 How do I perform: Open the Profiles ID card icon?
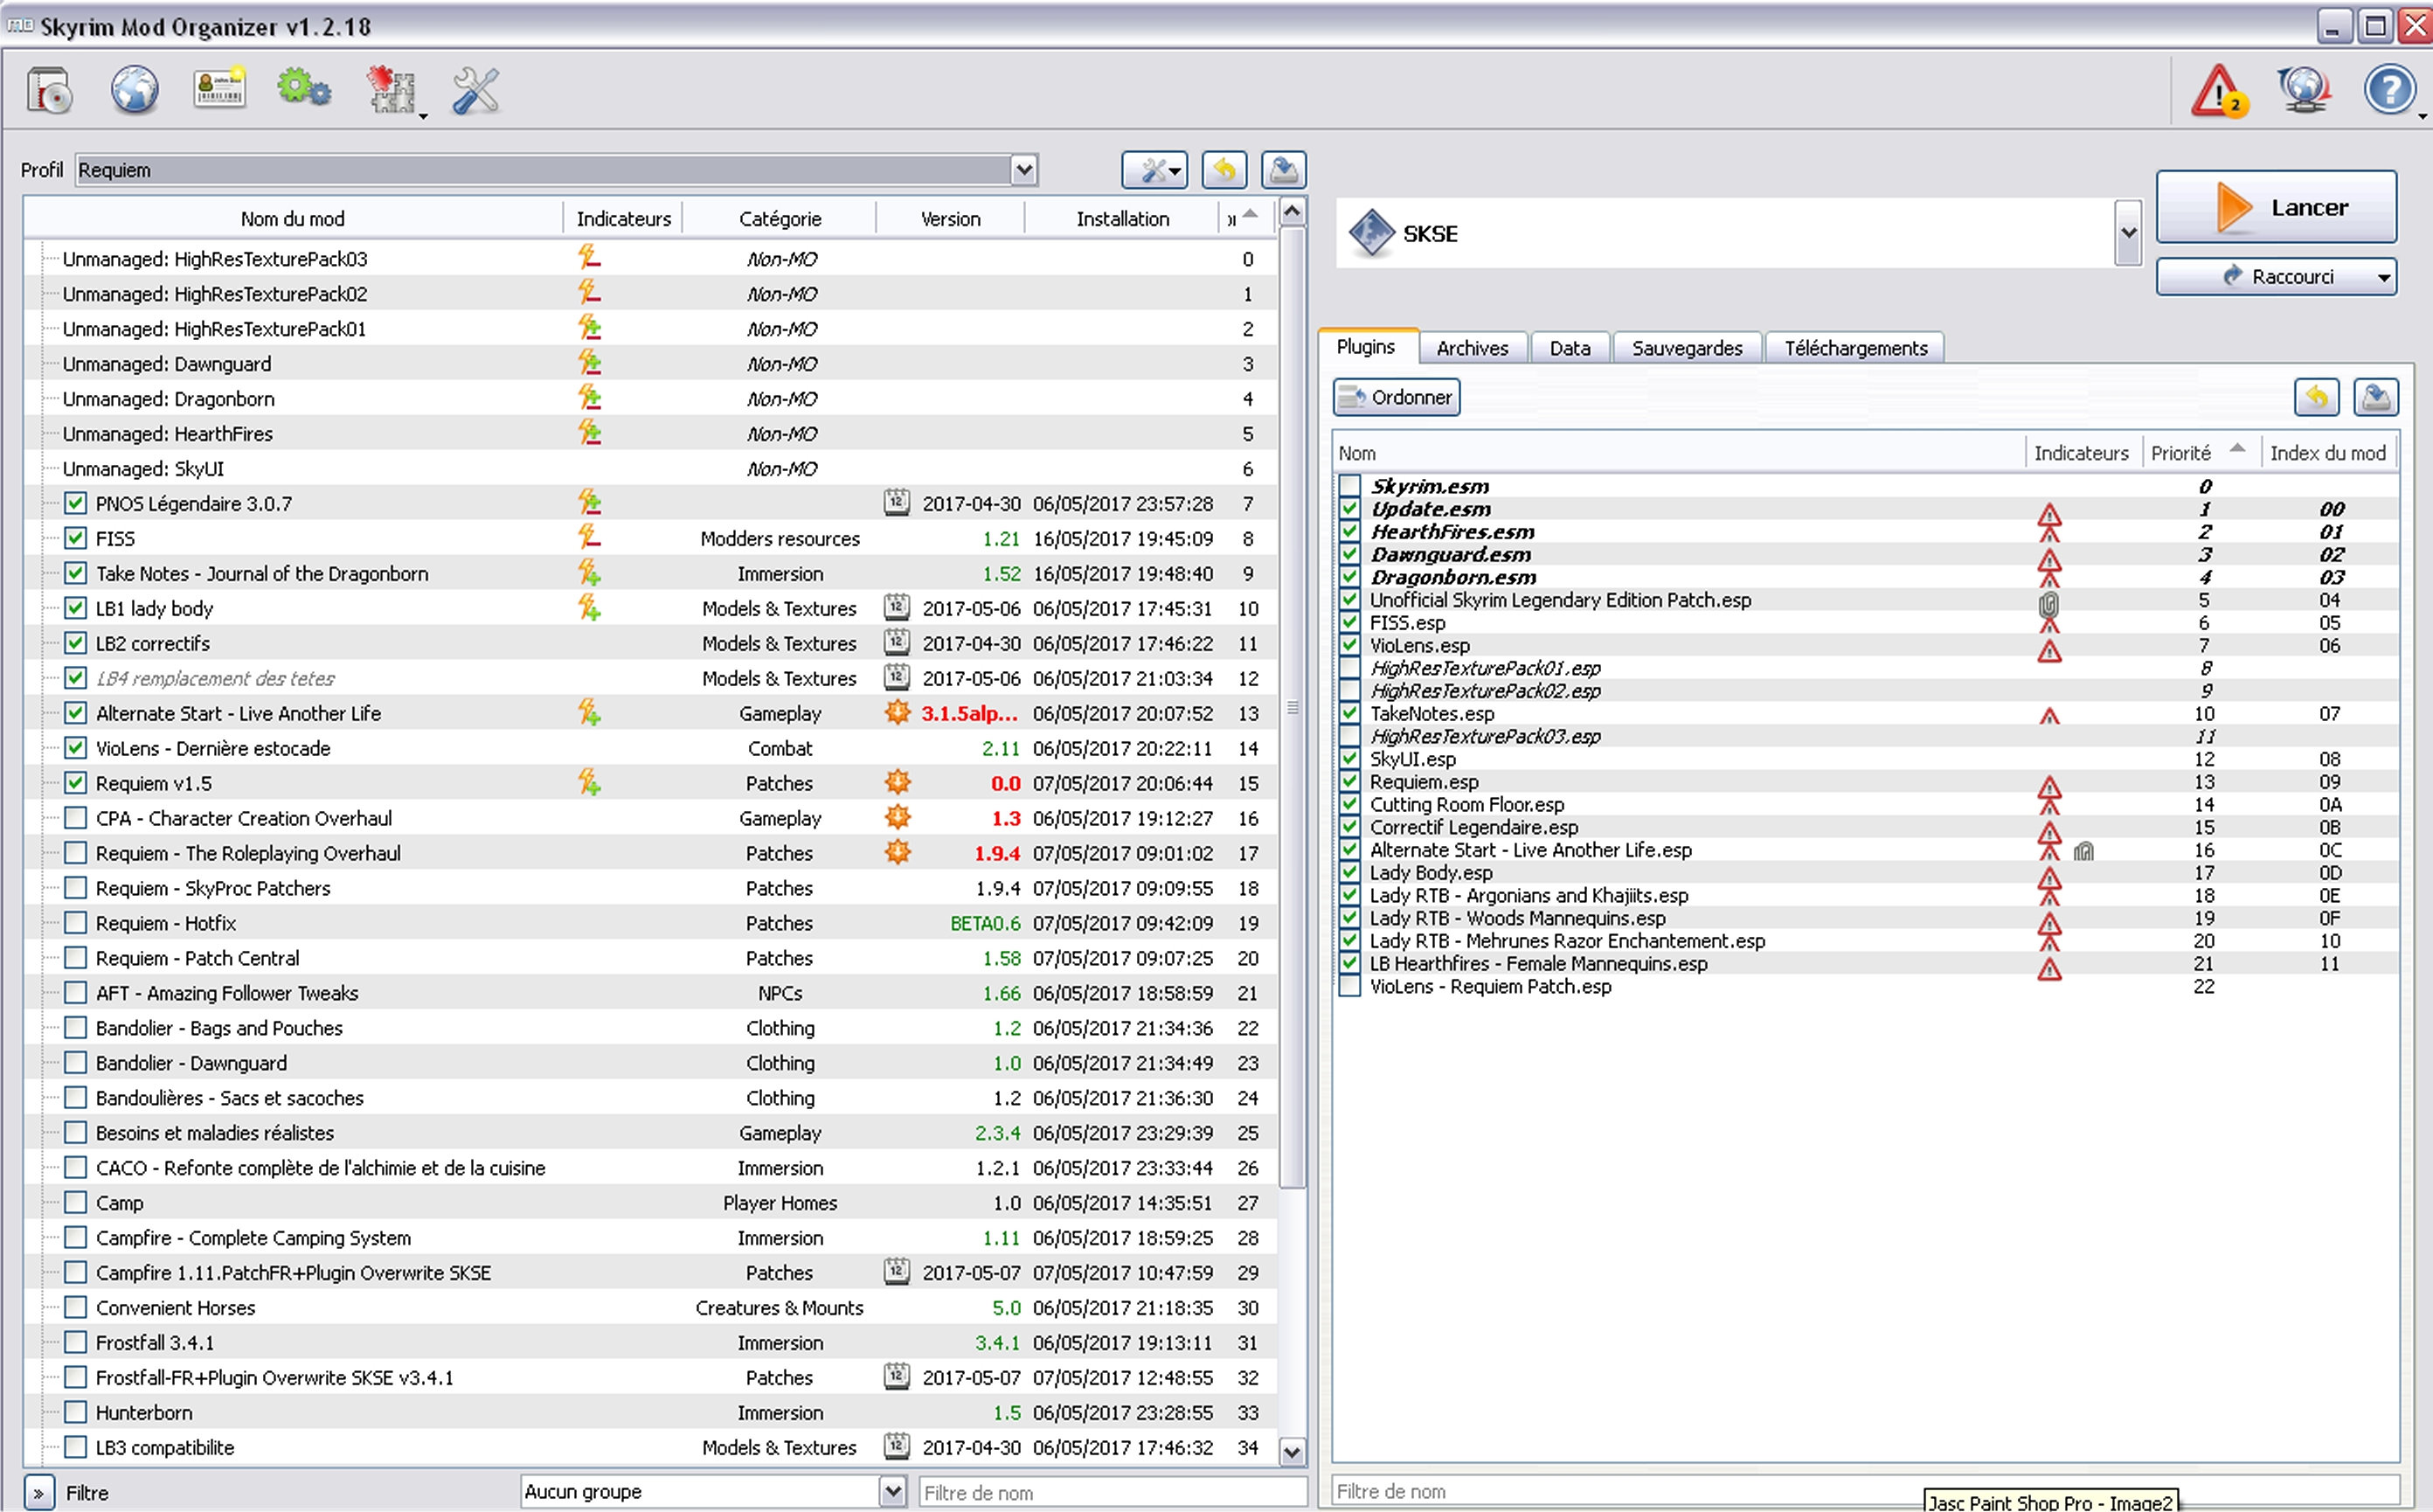[219, 89]
